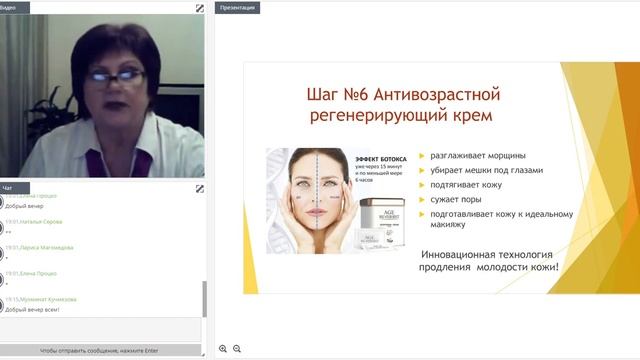The image size is (640, 360).
Task: Zoom in on the presentation slide
Action: coord(223,349)
